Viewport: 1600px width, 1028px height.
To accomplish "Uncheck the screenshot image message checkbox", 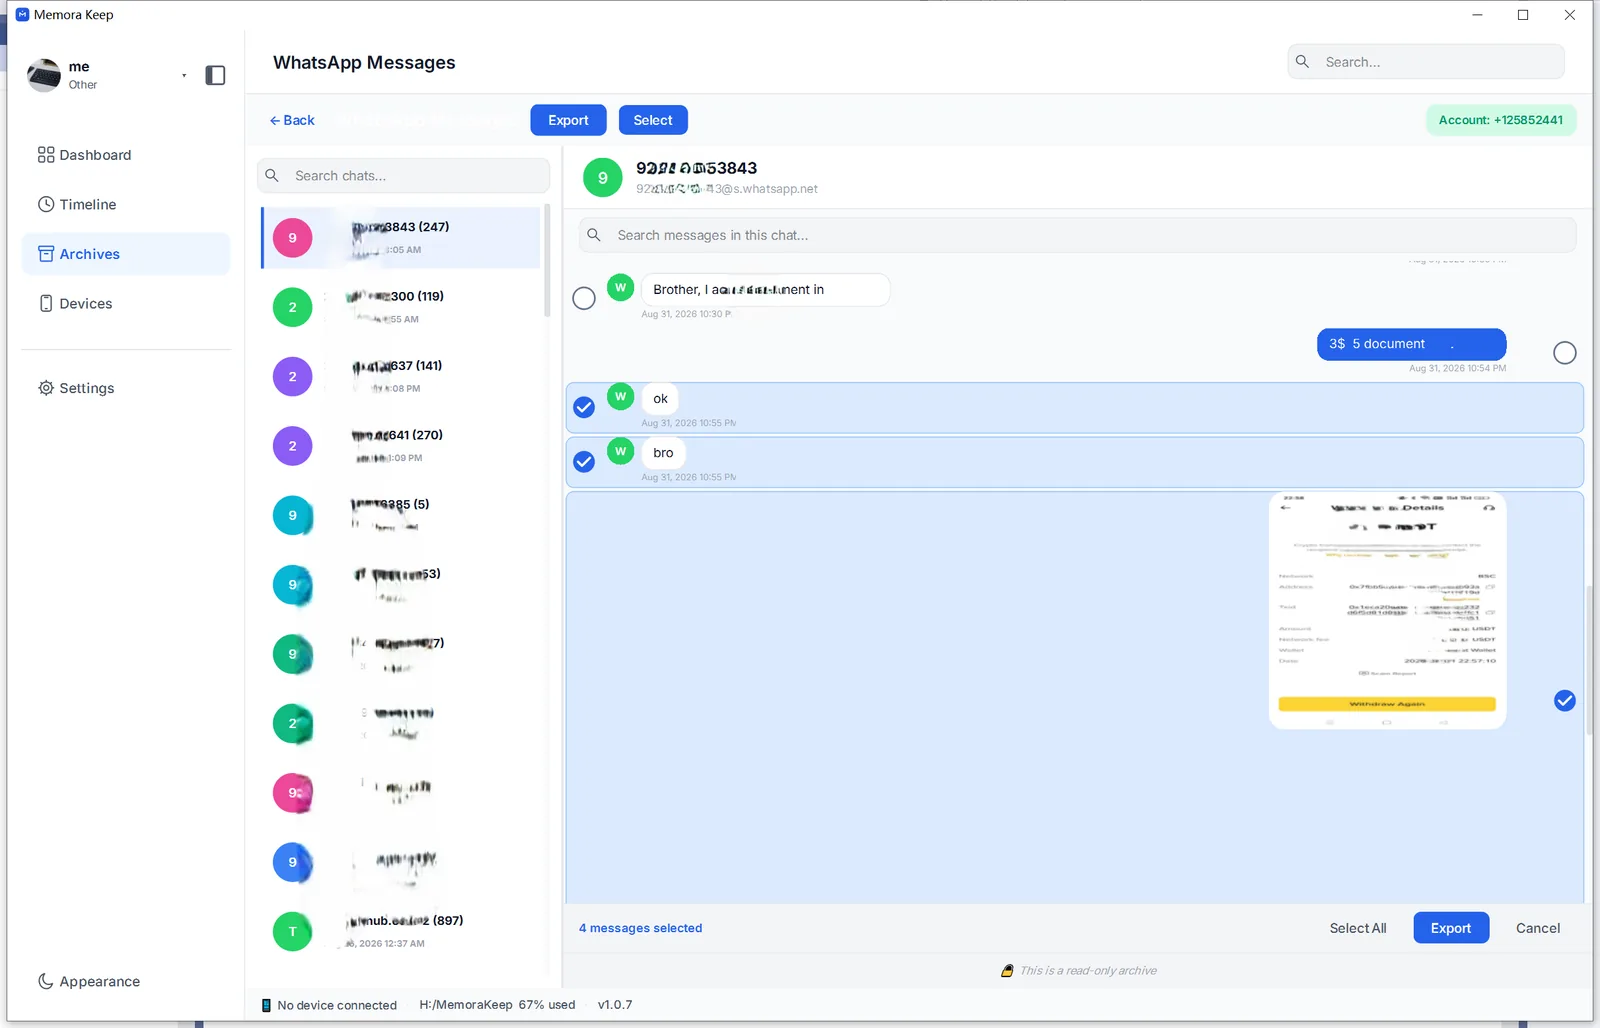I will click(x=1565, y=701).
